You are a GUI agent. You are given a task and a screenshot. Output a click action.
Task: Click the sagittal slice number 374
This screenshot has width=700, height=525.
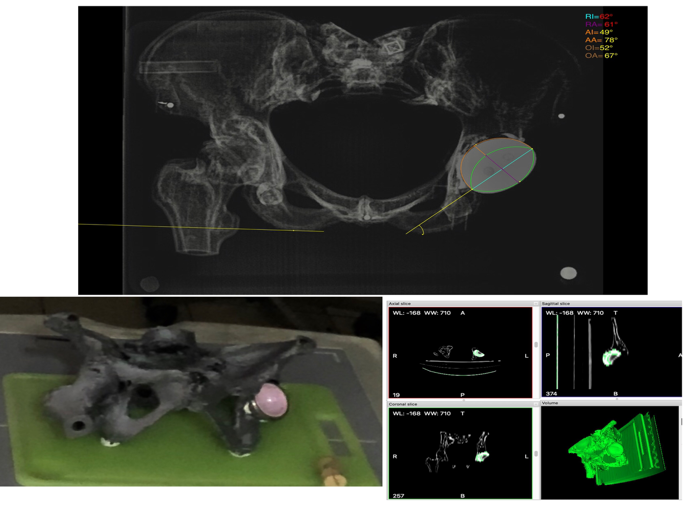(x=551, y=394)
